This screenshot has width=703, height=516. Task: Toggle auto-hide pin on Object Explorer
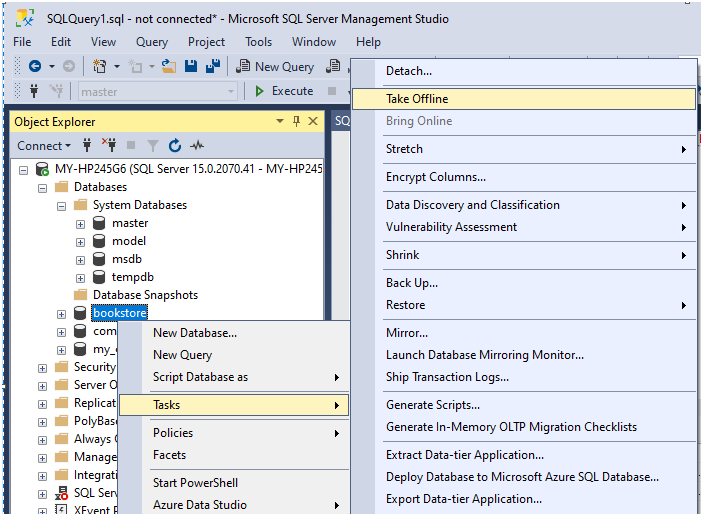coord(296,121)
